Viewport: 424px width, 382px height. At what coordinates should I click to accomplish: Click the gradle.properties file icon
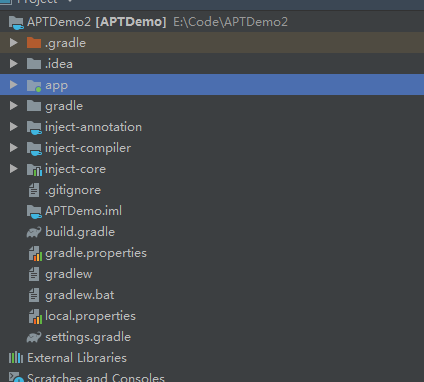click(x=35, y=253)
